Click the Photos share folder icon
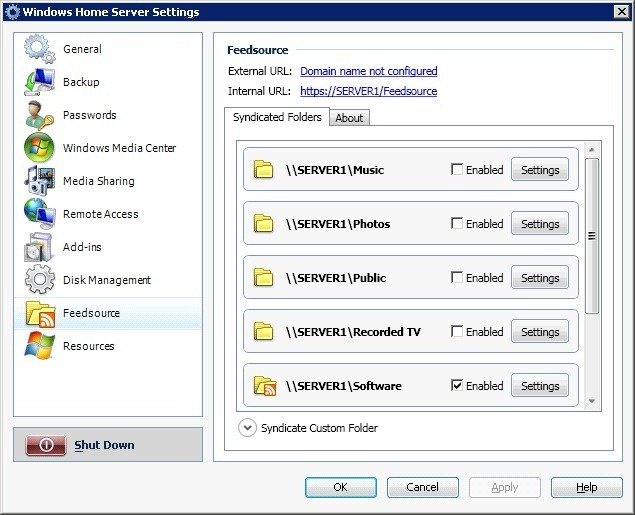 point(263,223)
